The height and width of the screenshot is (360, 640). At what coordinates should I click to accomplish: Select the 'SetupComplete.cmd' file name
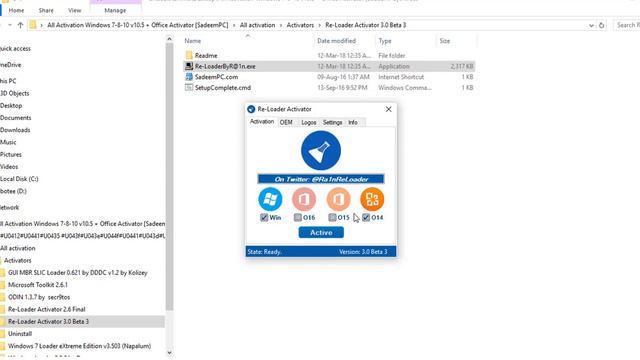(x=223, y=88)
